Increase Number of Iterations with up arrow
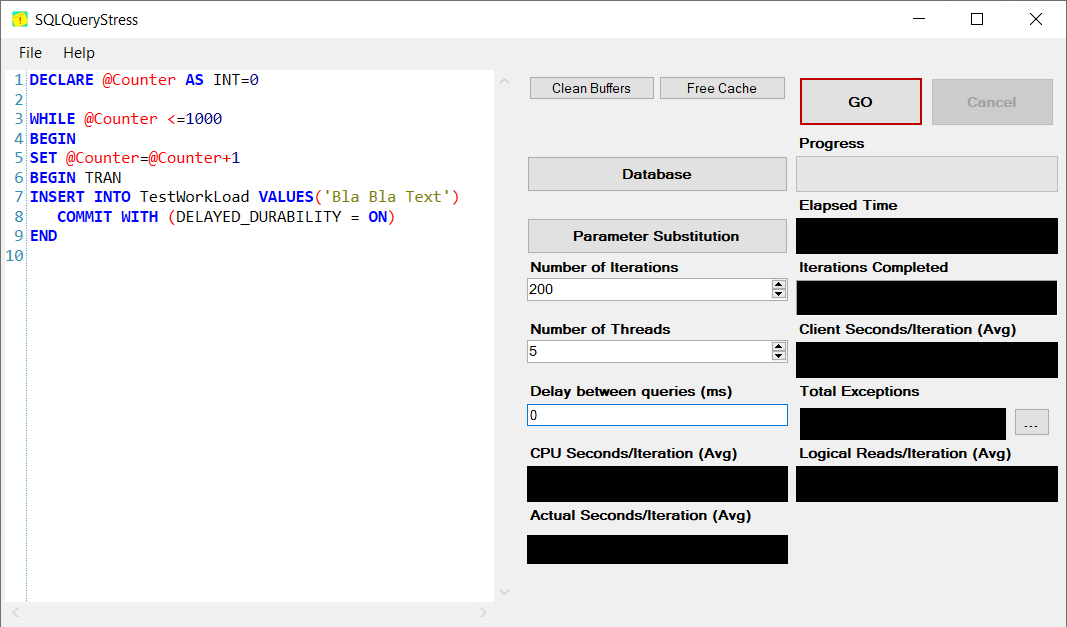 pos(779,285)
